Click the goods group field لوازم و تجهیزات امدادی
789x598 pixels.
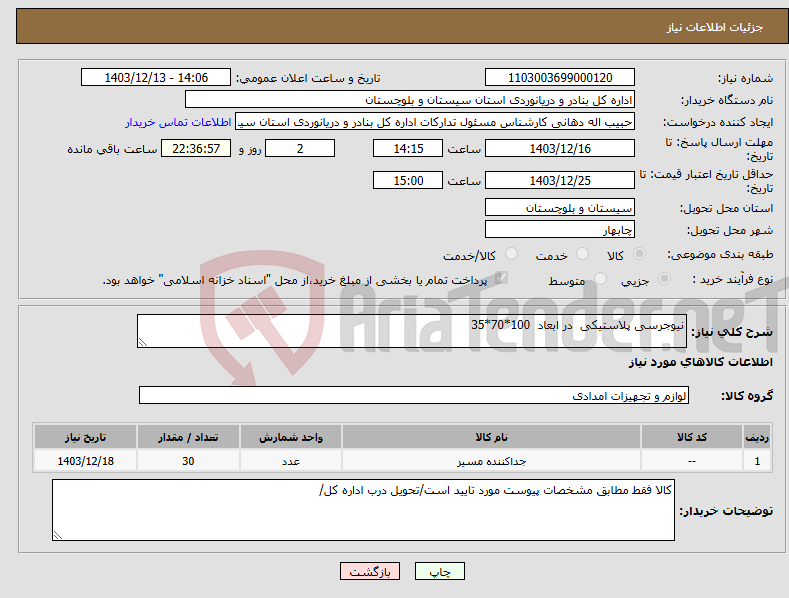414,396
